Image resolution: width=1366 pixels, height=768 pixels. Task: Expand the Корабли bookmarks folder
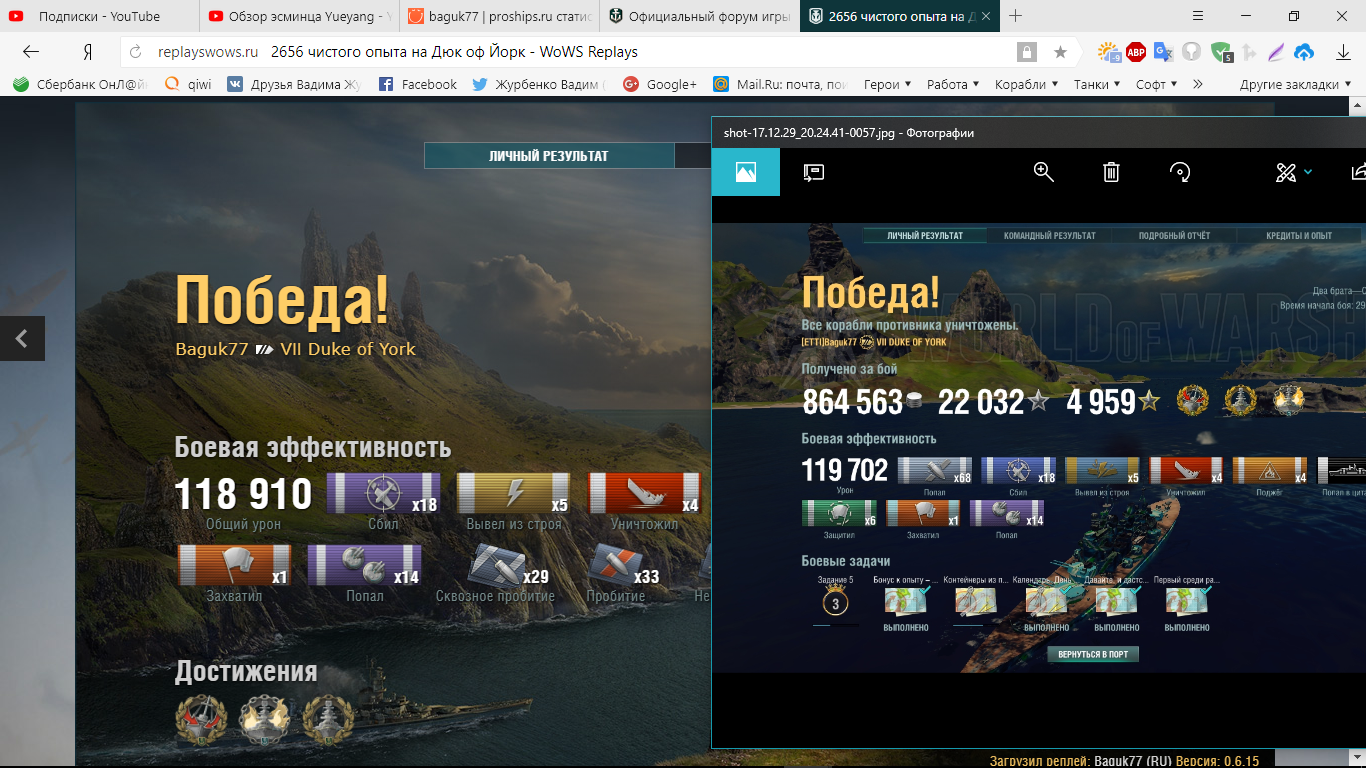(1027, 85)
